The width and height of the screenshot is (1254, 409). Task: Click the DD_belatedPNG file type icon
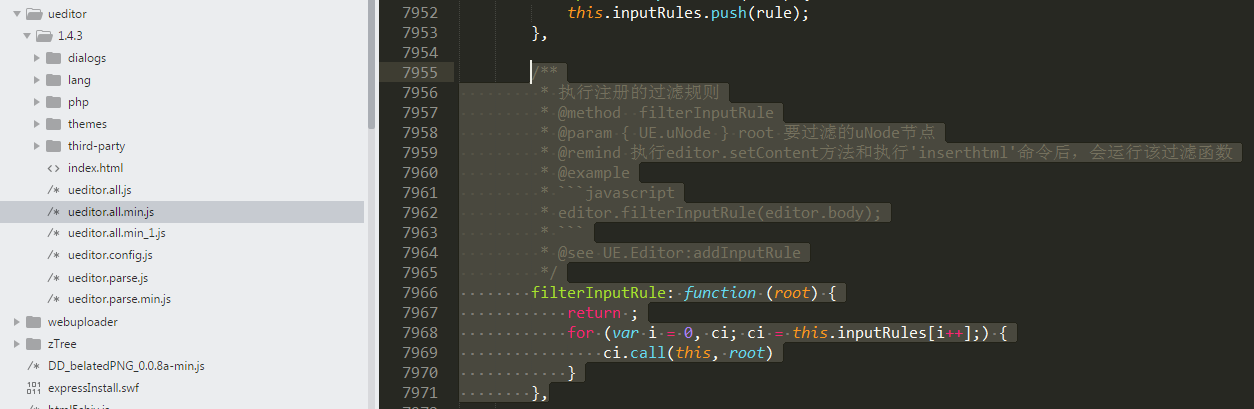[33, 366]
